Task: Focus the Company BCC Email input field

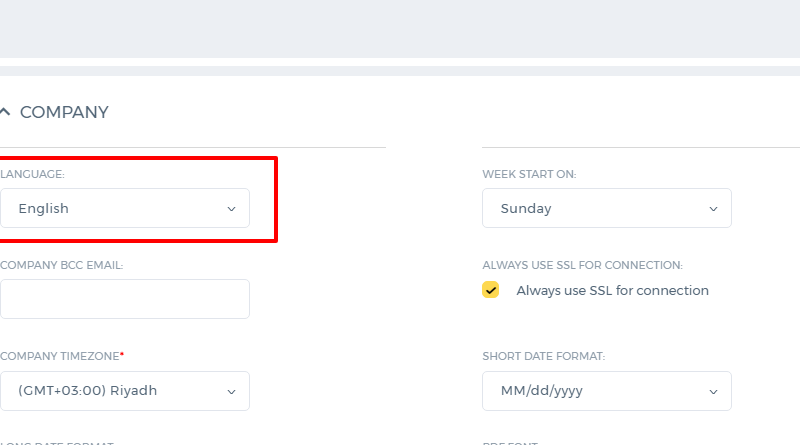Action: [125, 299]
